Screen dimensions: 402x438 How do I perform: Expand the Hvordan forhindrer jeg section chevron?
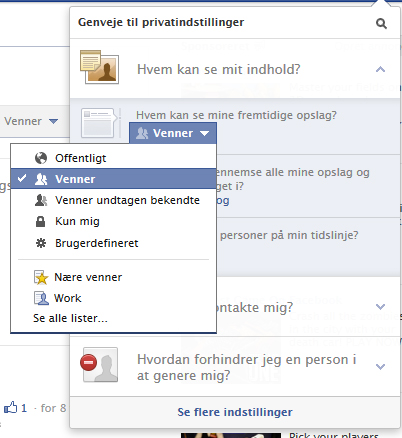380,367
